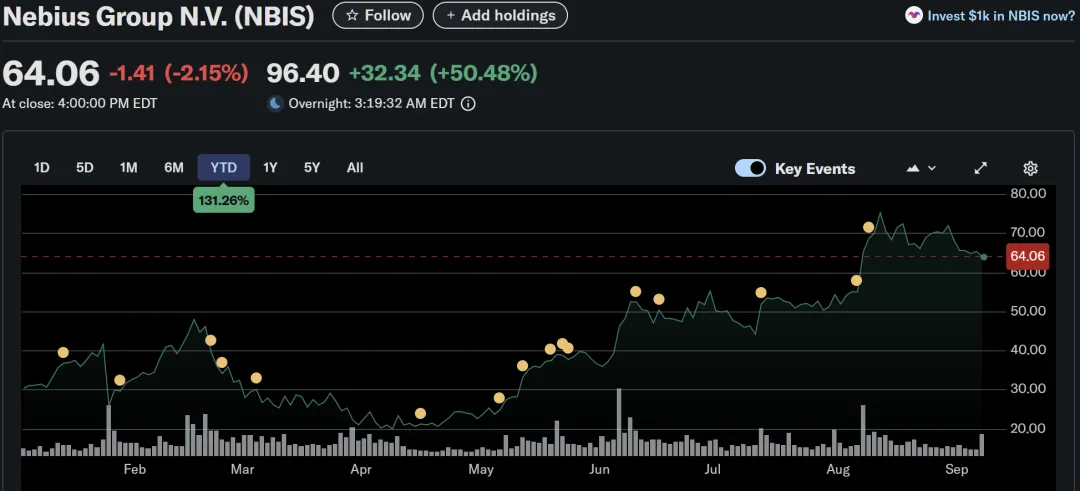Screen dimensions: 1080x491
Task: Open the Invest $1k in NBIS now link
Action: point(1000,16)
